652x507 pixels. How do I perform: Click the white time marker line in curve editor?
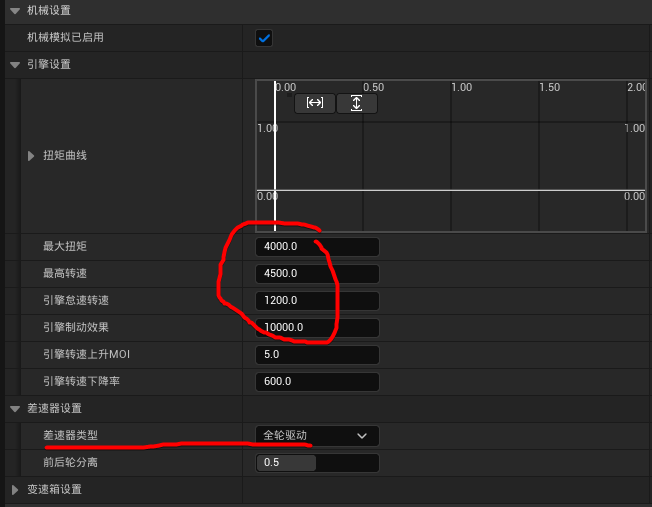(x=275, y=156)
